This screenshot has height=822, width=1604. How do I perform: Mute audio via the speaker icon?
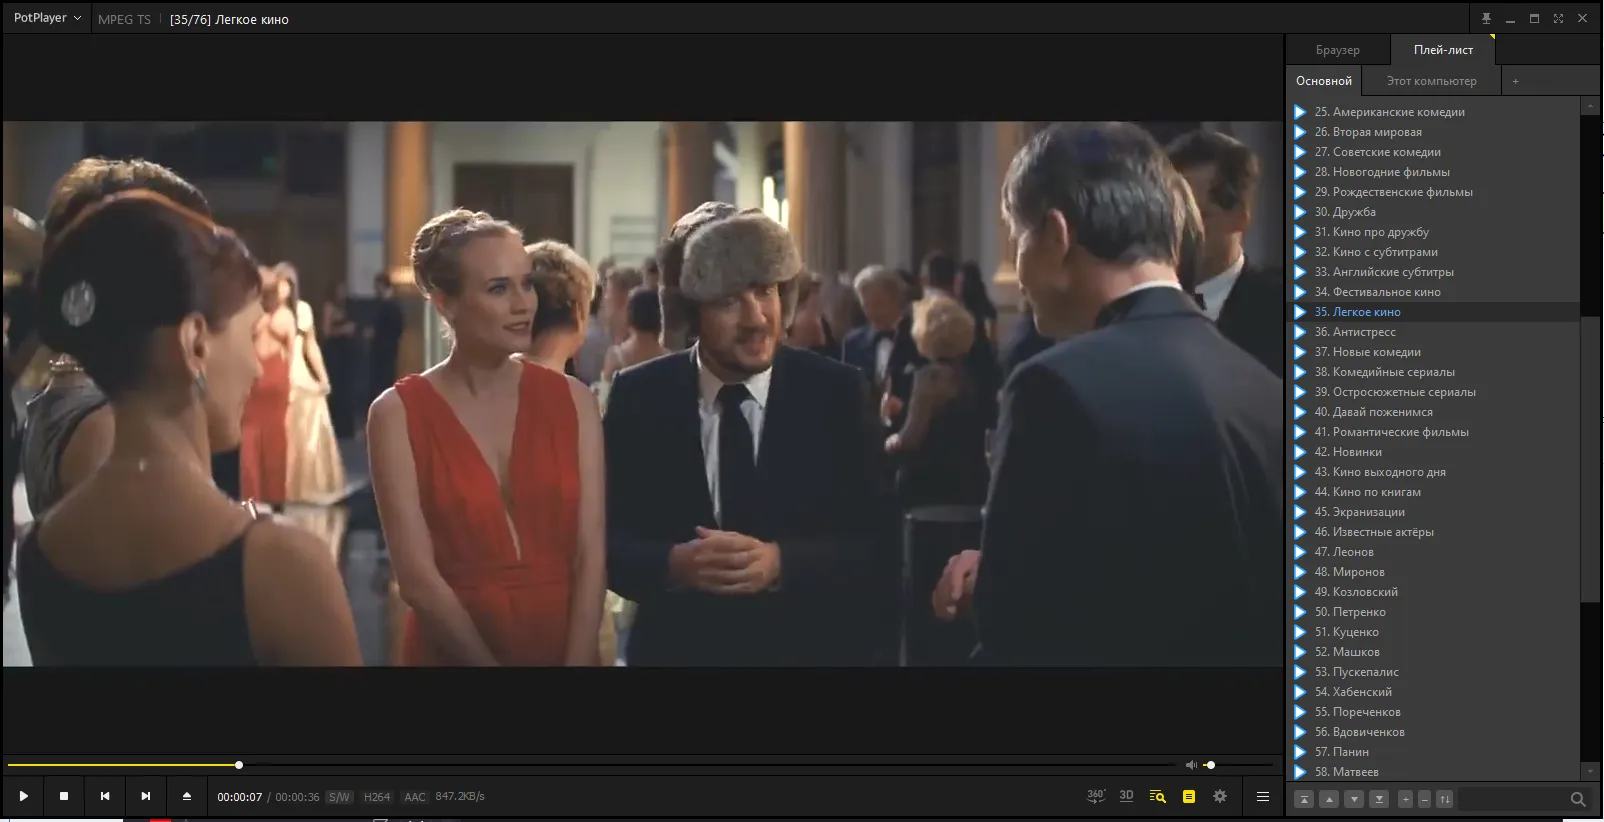[1191, 765]
